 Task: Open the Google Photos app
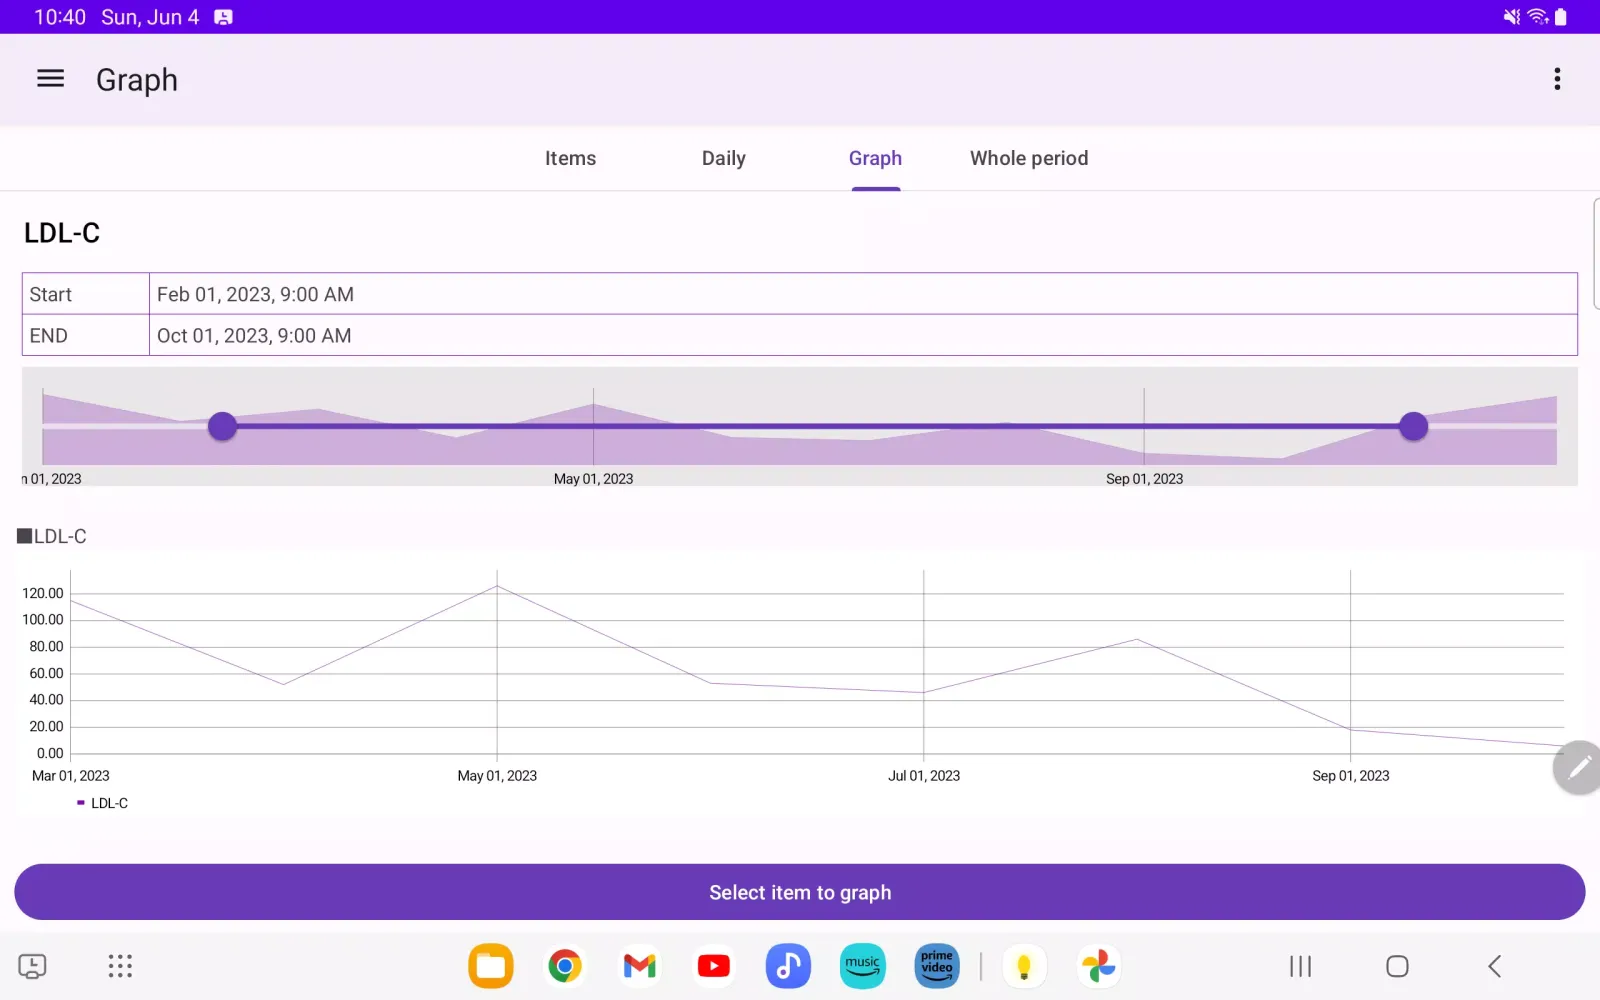pyautogui.click(x=1098, y=966)
